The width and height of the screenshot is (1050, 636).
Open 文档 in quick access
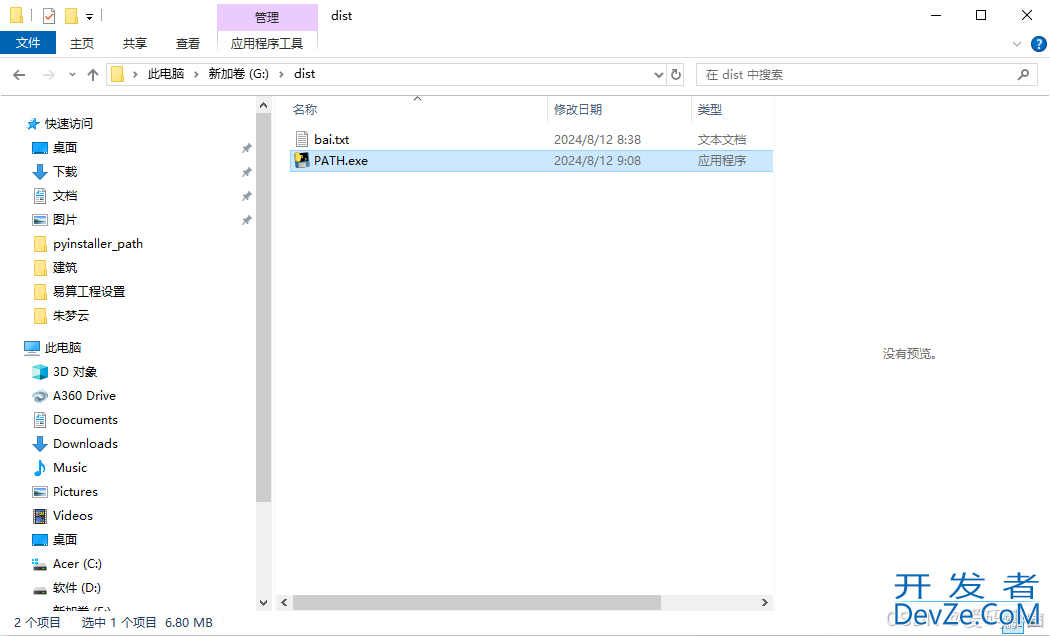click(65, 195)
